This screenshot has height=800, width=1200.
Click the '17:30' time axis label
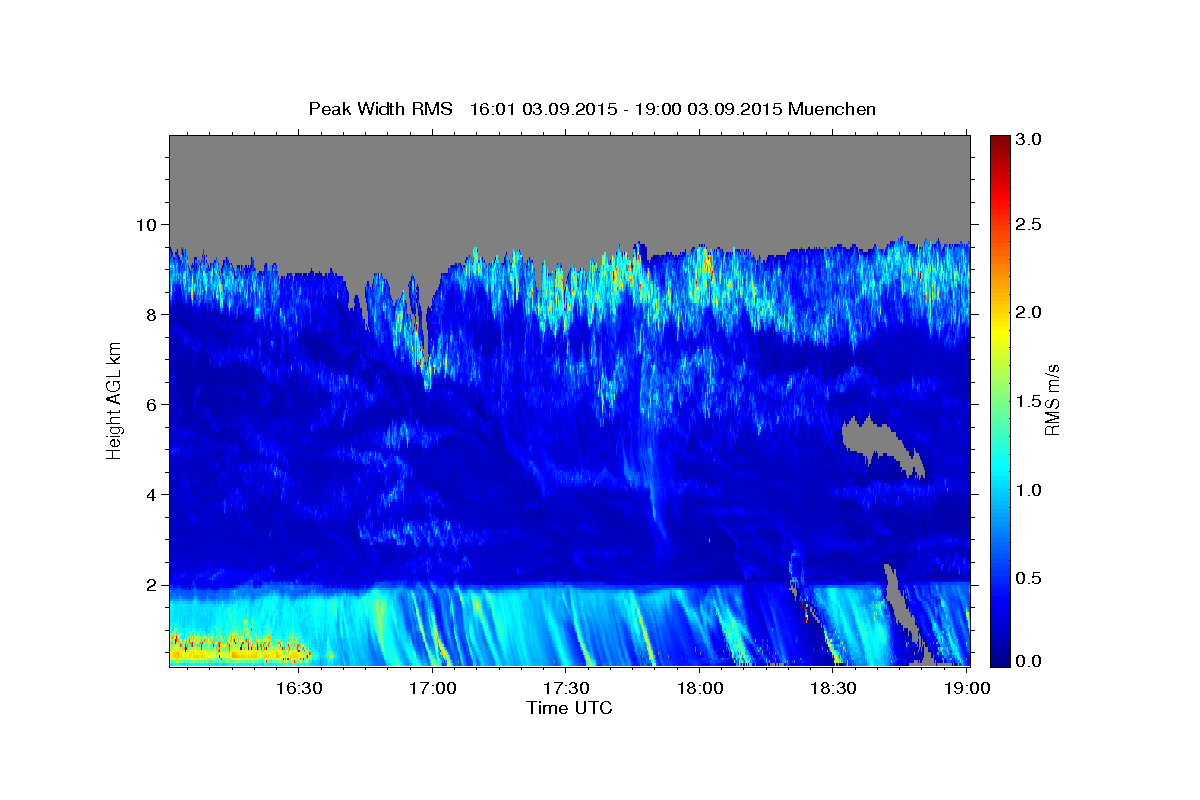(x=566, y=689)
